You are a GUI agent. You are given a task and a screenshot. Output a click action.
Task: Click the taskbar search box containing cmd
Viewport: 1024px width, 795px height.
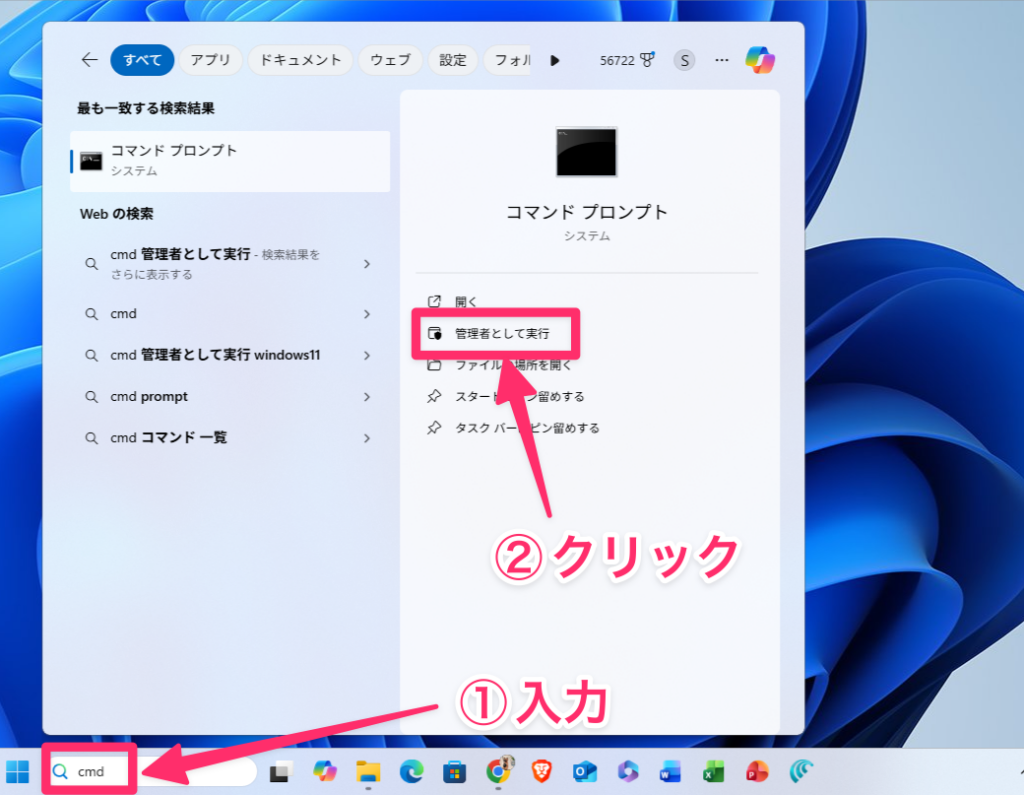click(150, 771)
